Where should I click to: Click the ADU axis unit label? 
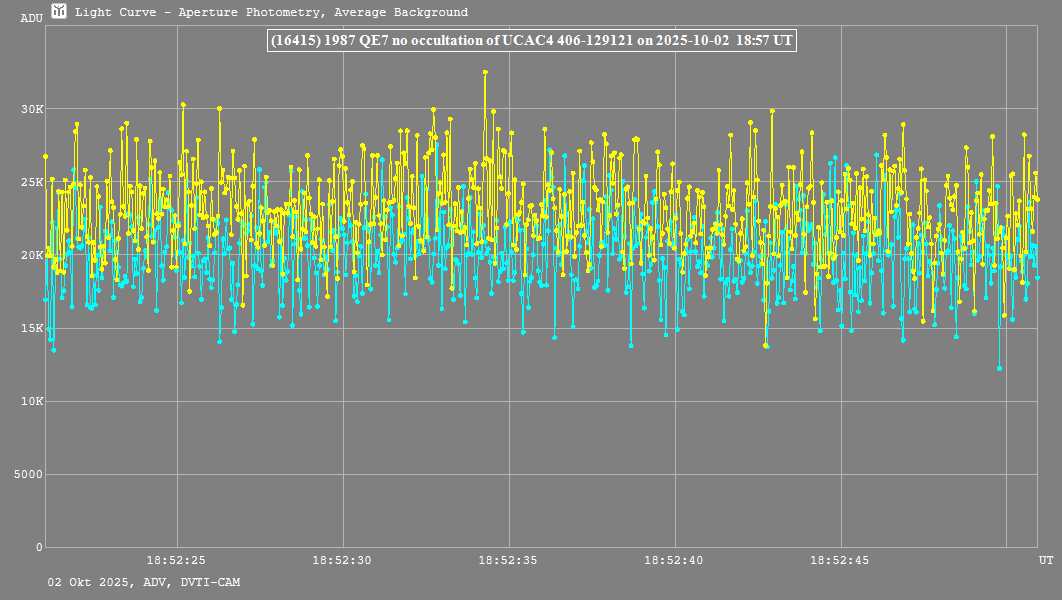pos(31,18)
